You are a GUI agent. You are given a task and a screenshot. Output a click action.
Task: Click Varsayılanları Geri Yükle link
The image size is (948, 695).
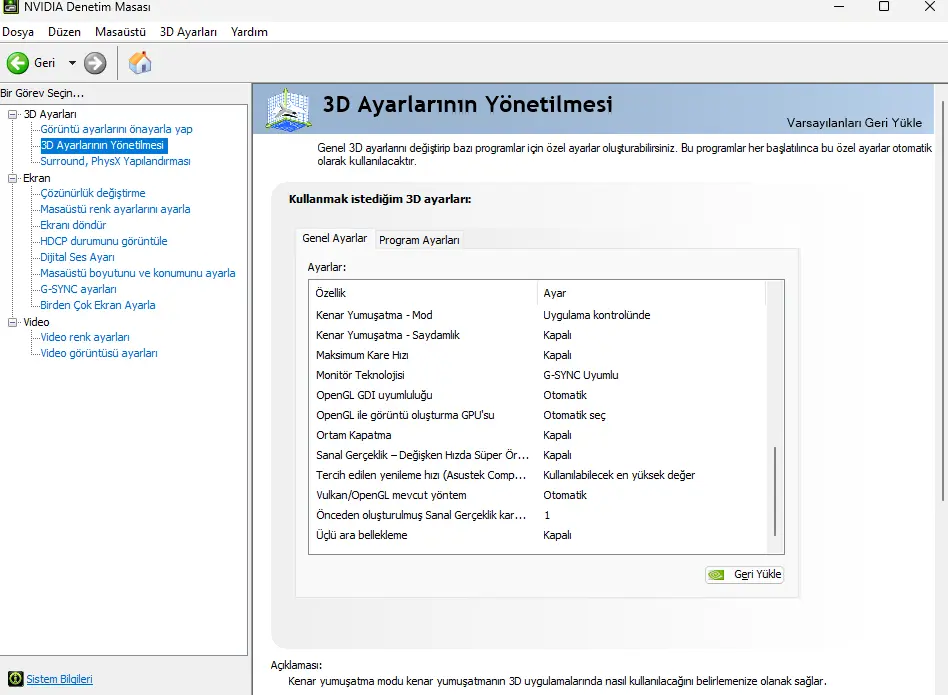click(x=854, y=123)
